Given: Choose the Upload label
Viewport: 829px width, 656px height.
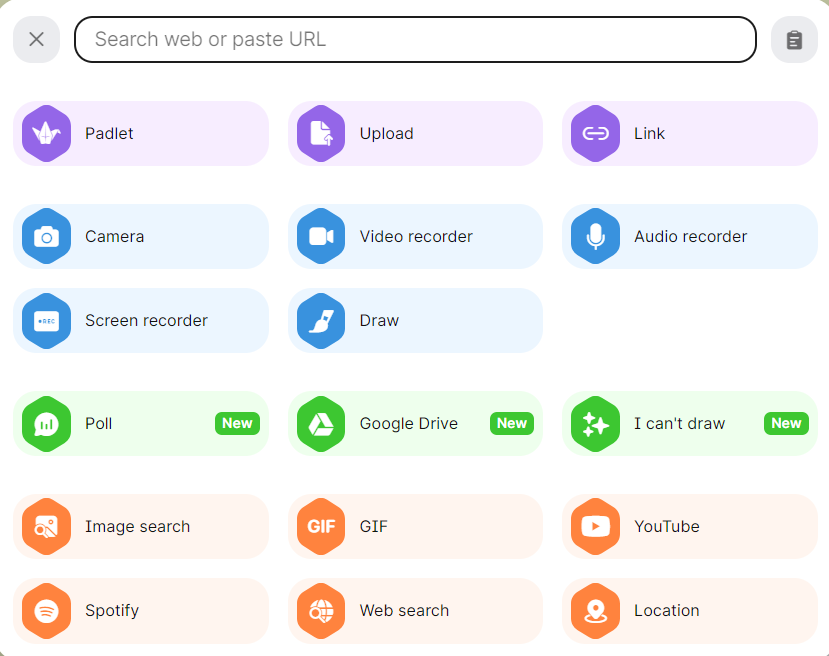Looking at the screenshot, I should click(x=386, y=133).
